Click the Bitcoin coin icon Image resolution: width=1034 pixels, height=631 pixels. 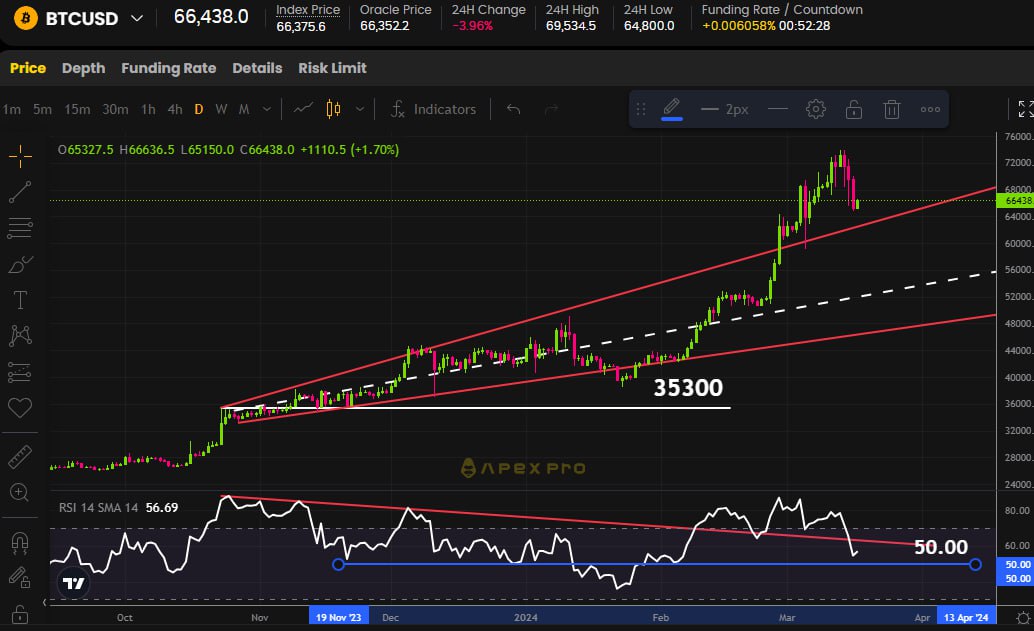click(x=26, y=18)
